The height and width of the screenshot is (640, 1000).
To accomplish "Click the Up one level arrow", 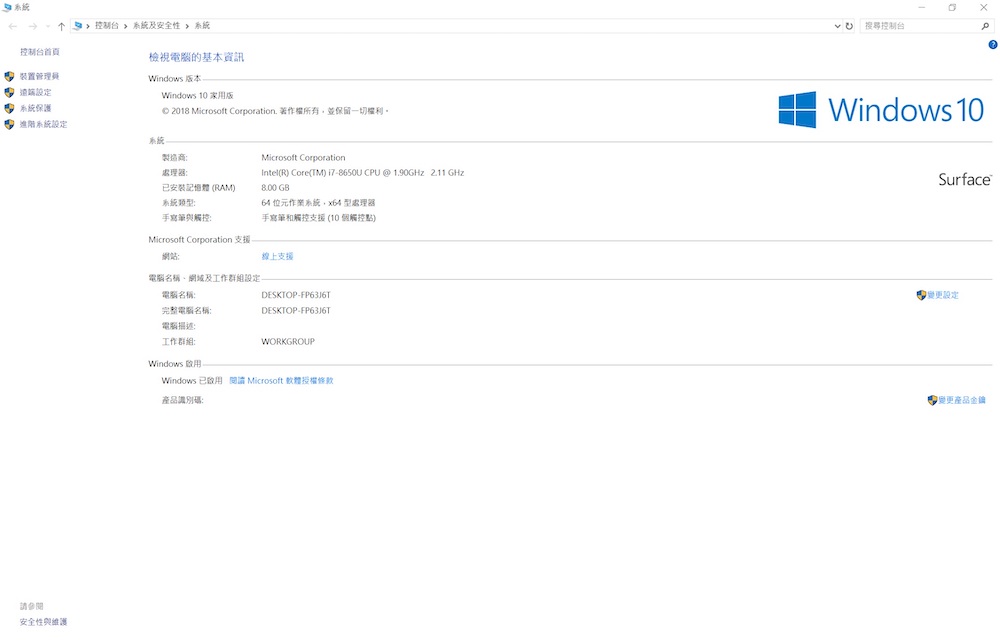I will click(x=61, y=26).
